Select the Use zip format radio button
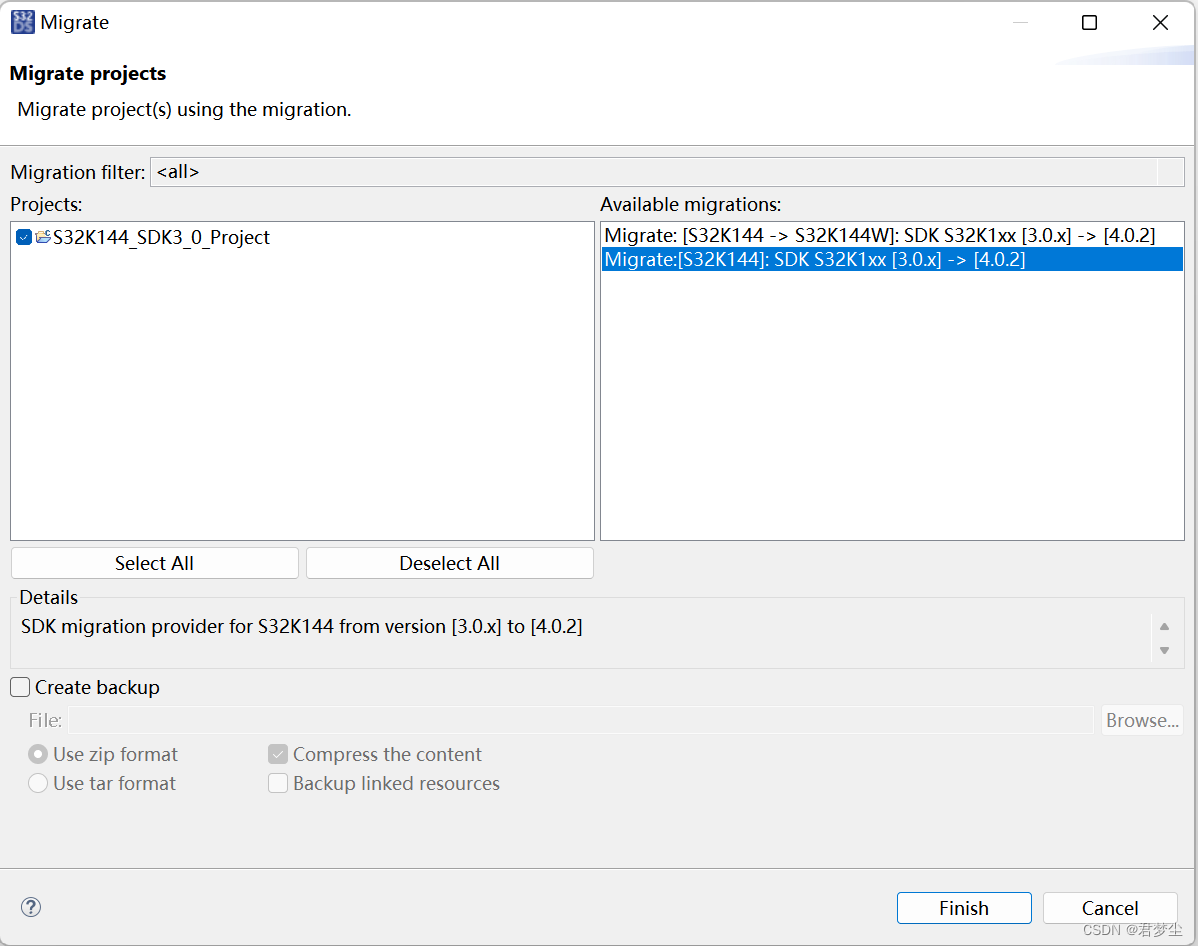The height and width of the screenshot is (946, 1198). pyautogui.click(x=37, y=754)
